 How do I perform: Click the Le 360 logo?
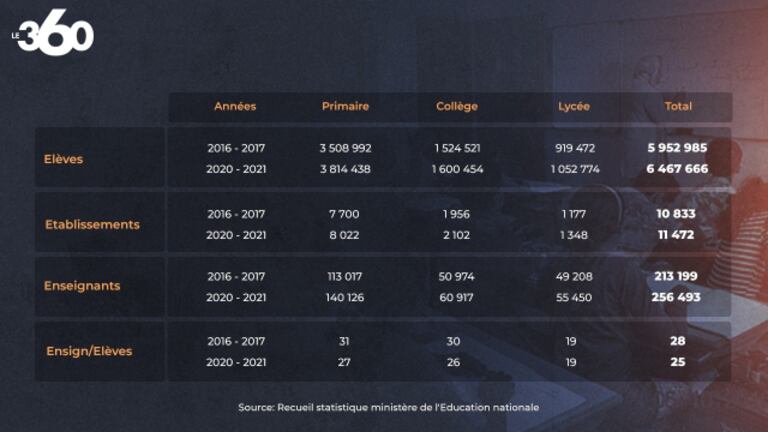pos(54,37)
